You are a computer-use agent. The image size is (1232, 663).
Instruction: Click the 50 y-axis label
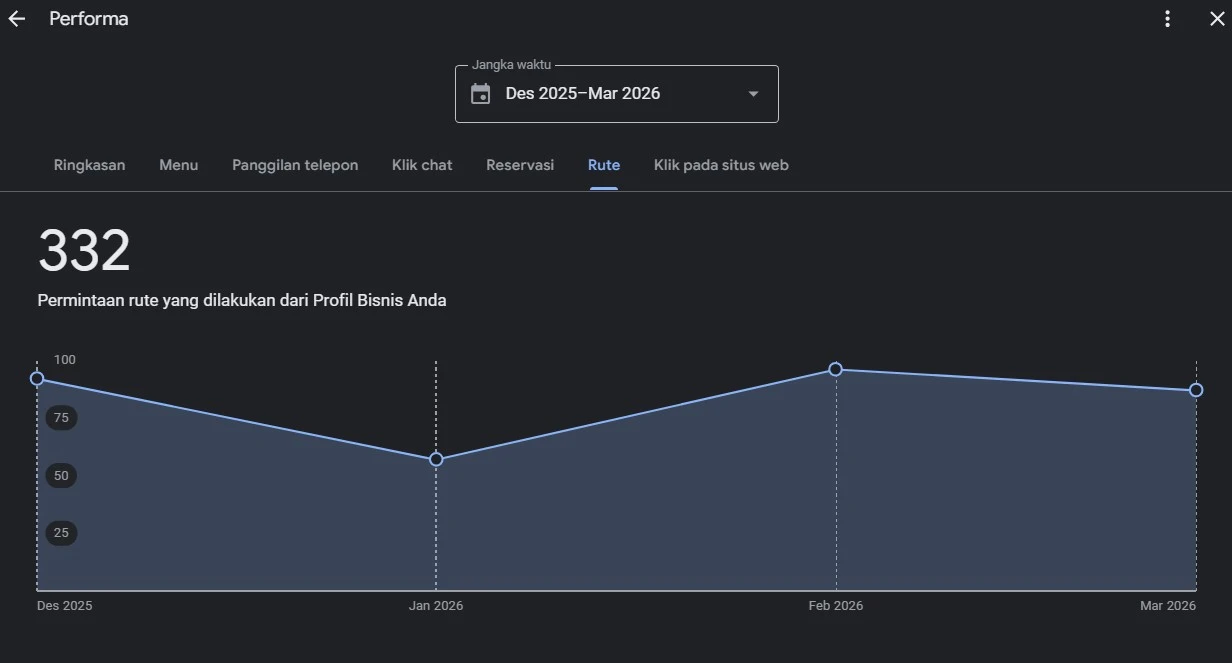tap(61, 476)
